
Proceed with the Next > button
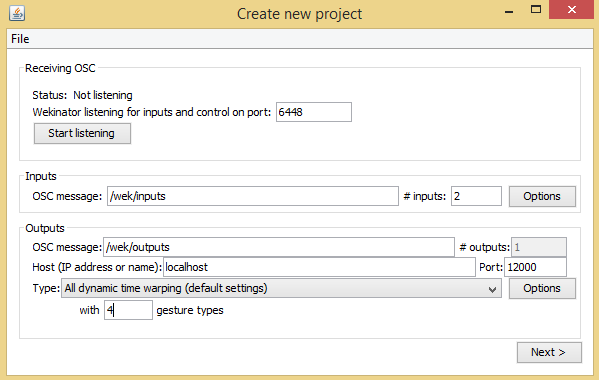pos(549,352)
